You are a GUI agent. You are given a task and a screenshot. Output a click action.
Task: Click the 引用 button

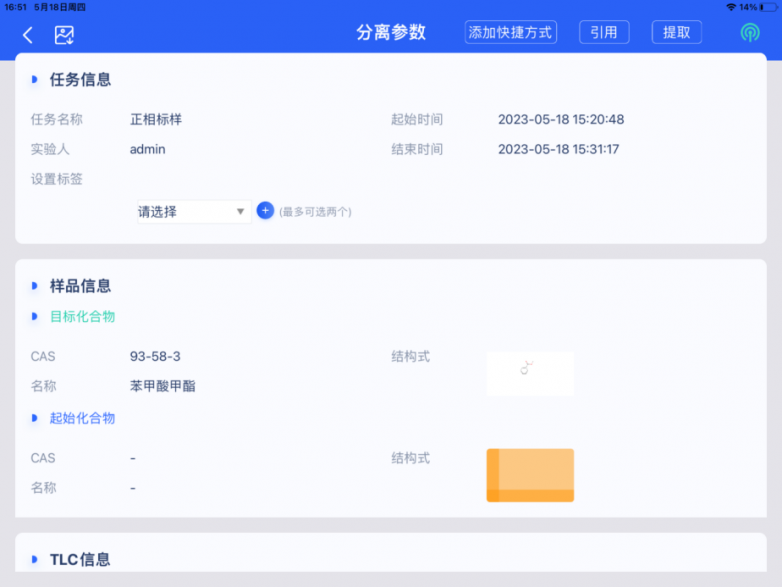click(604, 32)
